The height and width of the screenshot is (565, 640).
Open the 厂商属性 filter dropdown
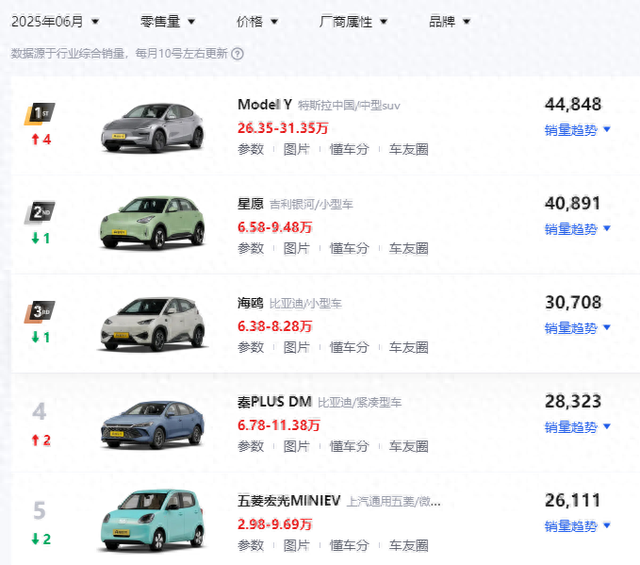(x=353, y=22)
